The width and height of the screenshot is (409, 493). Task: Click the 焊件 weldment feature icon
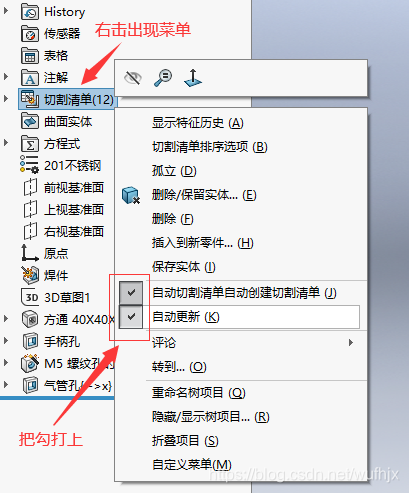tap(30, 275)
